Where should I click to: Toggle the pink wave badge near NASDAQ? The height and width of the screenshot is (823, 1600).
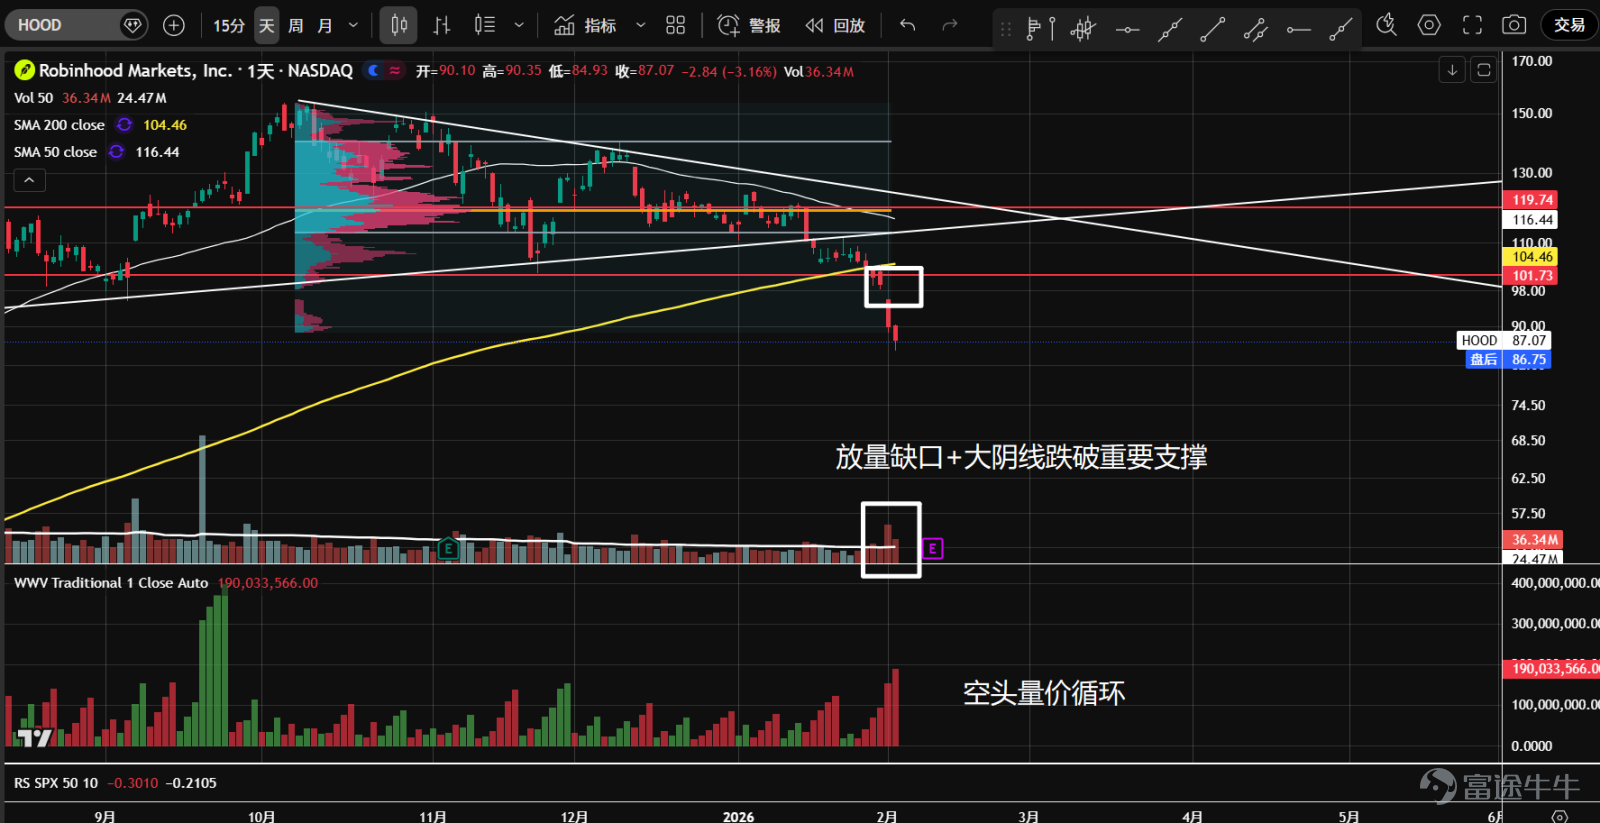395,70
